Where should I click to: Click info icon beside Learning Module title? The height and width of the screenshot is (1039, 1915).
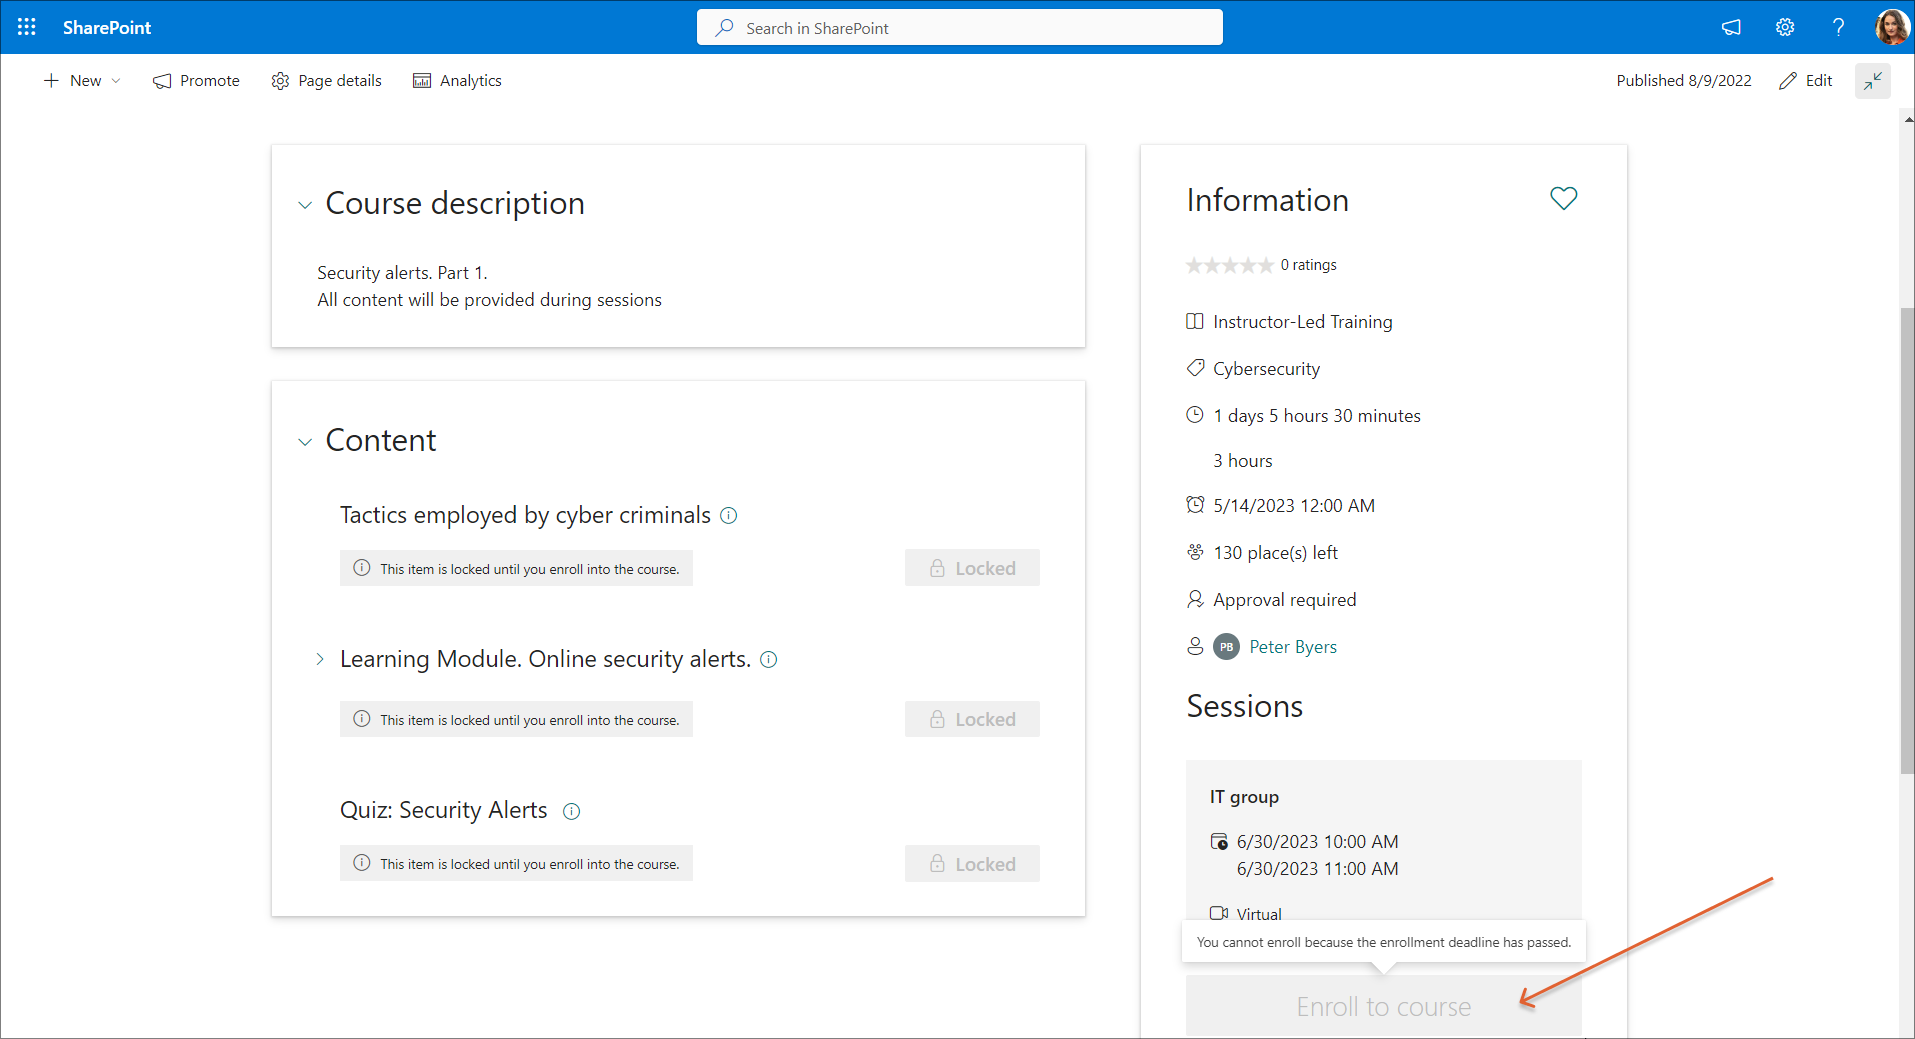(x=769, y=660)
